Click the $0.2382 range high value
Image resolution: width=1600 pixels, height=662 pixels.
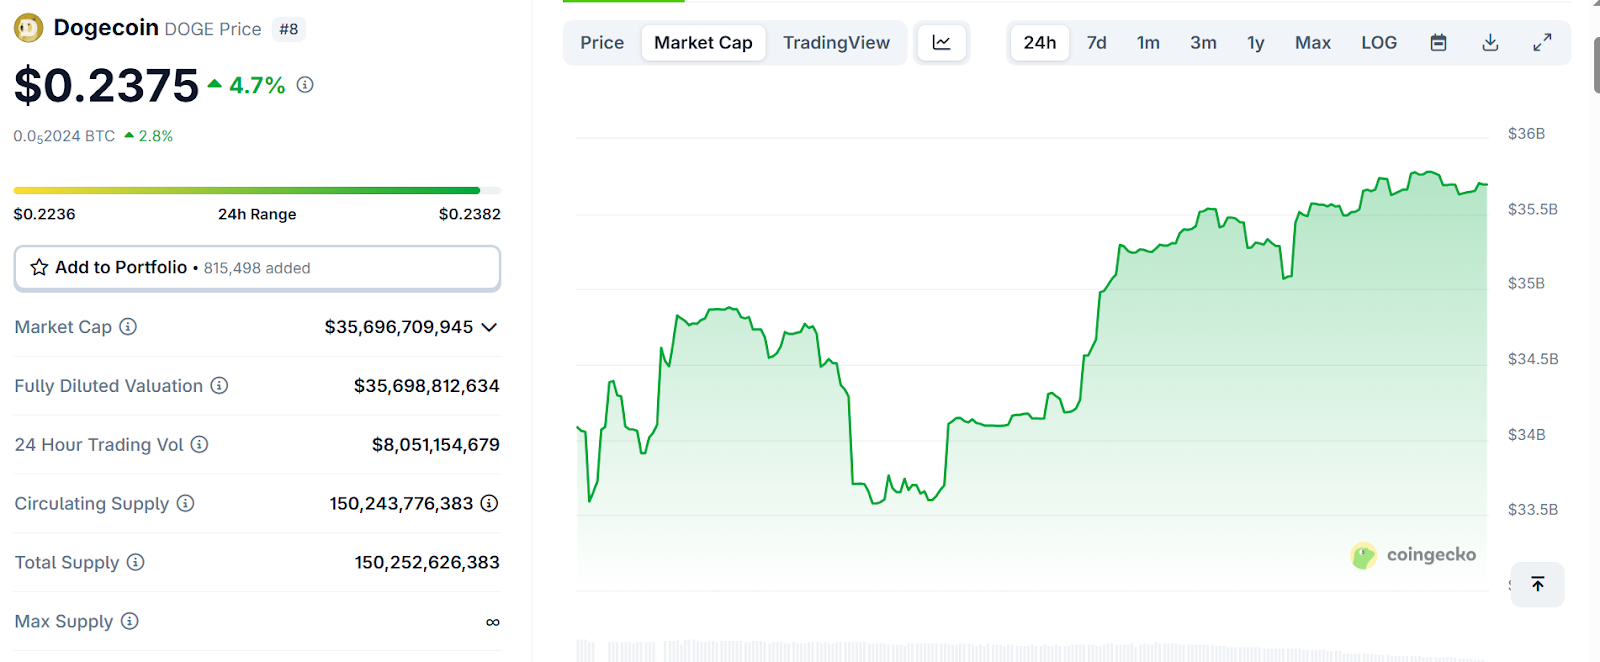pos(470,214)
